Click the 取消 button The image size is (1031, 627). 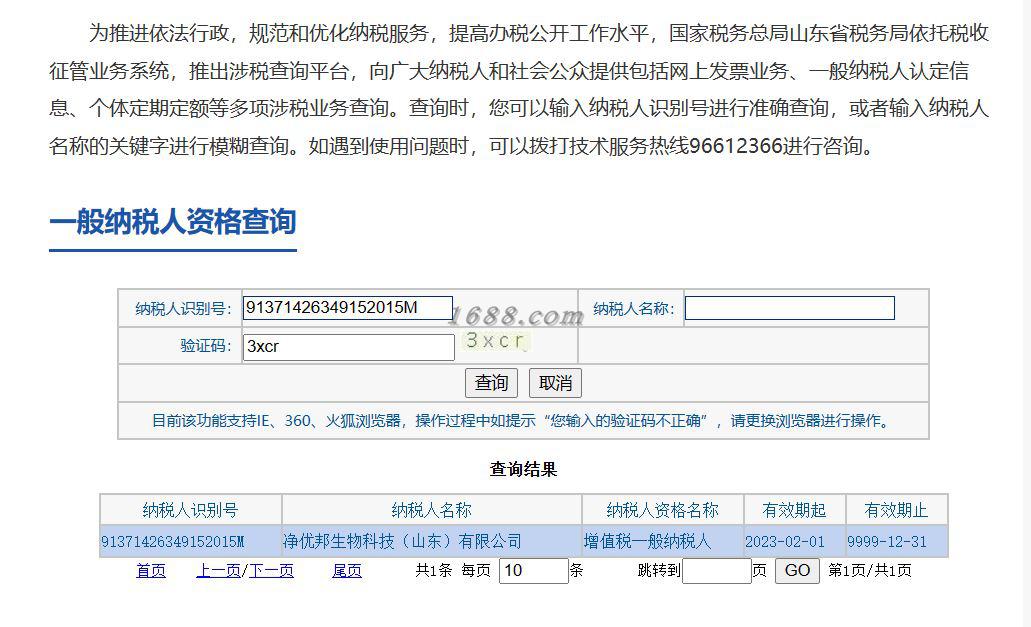(555, 383)
